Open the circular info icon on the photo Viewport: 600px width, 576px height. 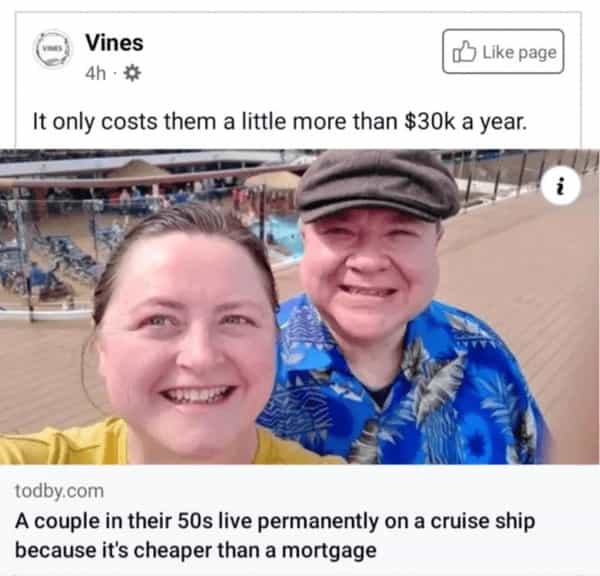[561, 186]
